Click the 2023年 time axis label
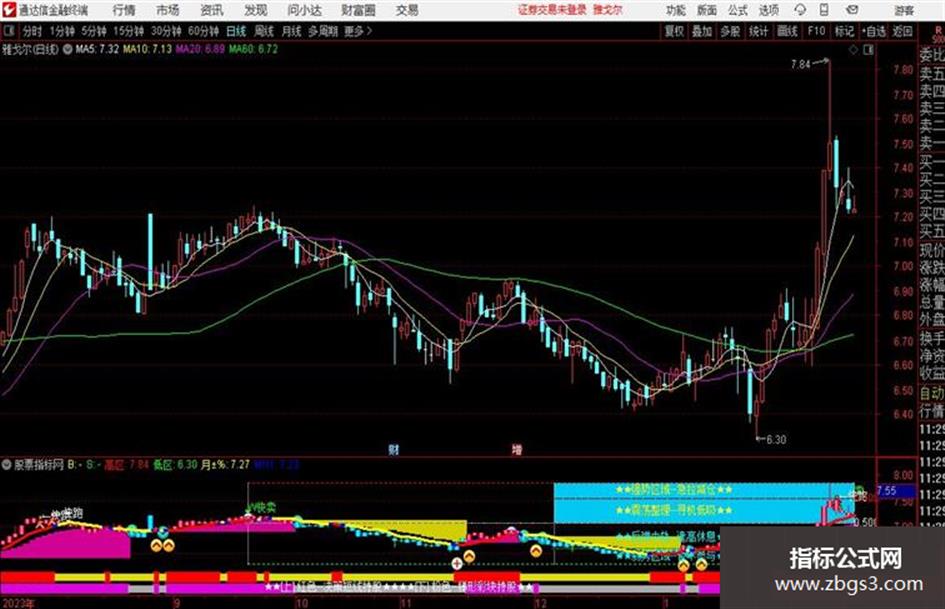945x609 pixels. [x=18, y=602]
